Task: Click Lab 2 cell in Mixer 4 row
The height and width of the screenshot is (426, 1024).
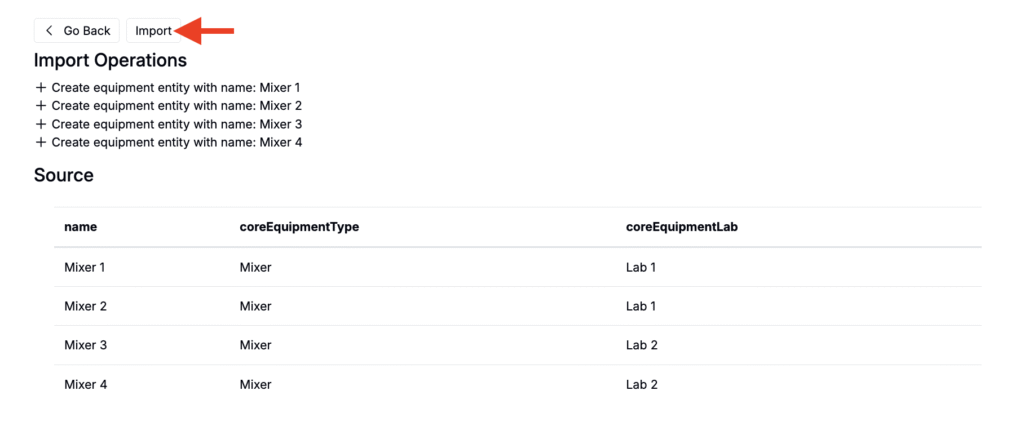Action: [640, 384]
